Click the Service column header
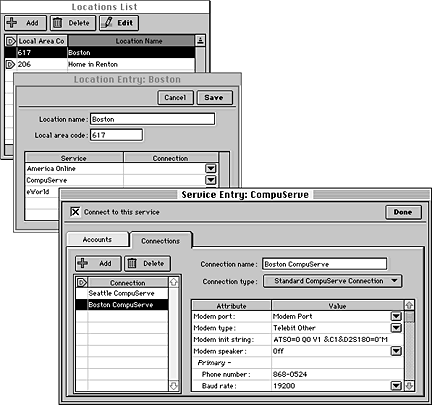 coord(74,158)
